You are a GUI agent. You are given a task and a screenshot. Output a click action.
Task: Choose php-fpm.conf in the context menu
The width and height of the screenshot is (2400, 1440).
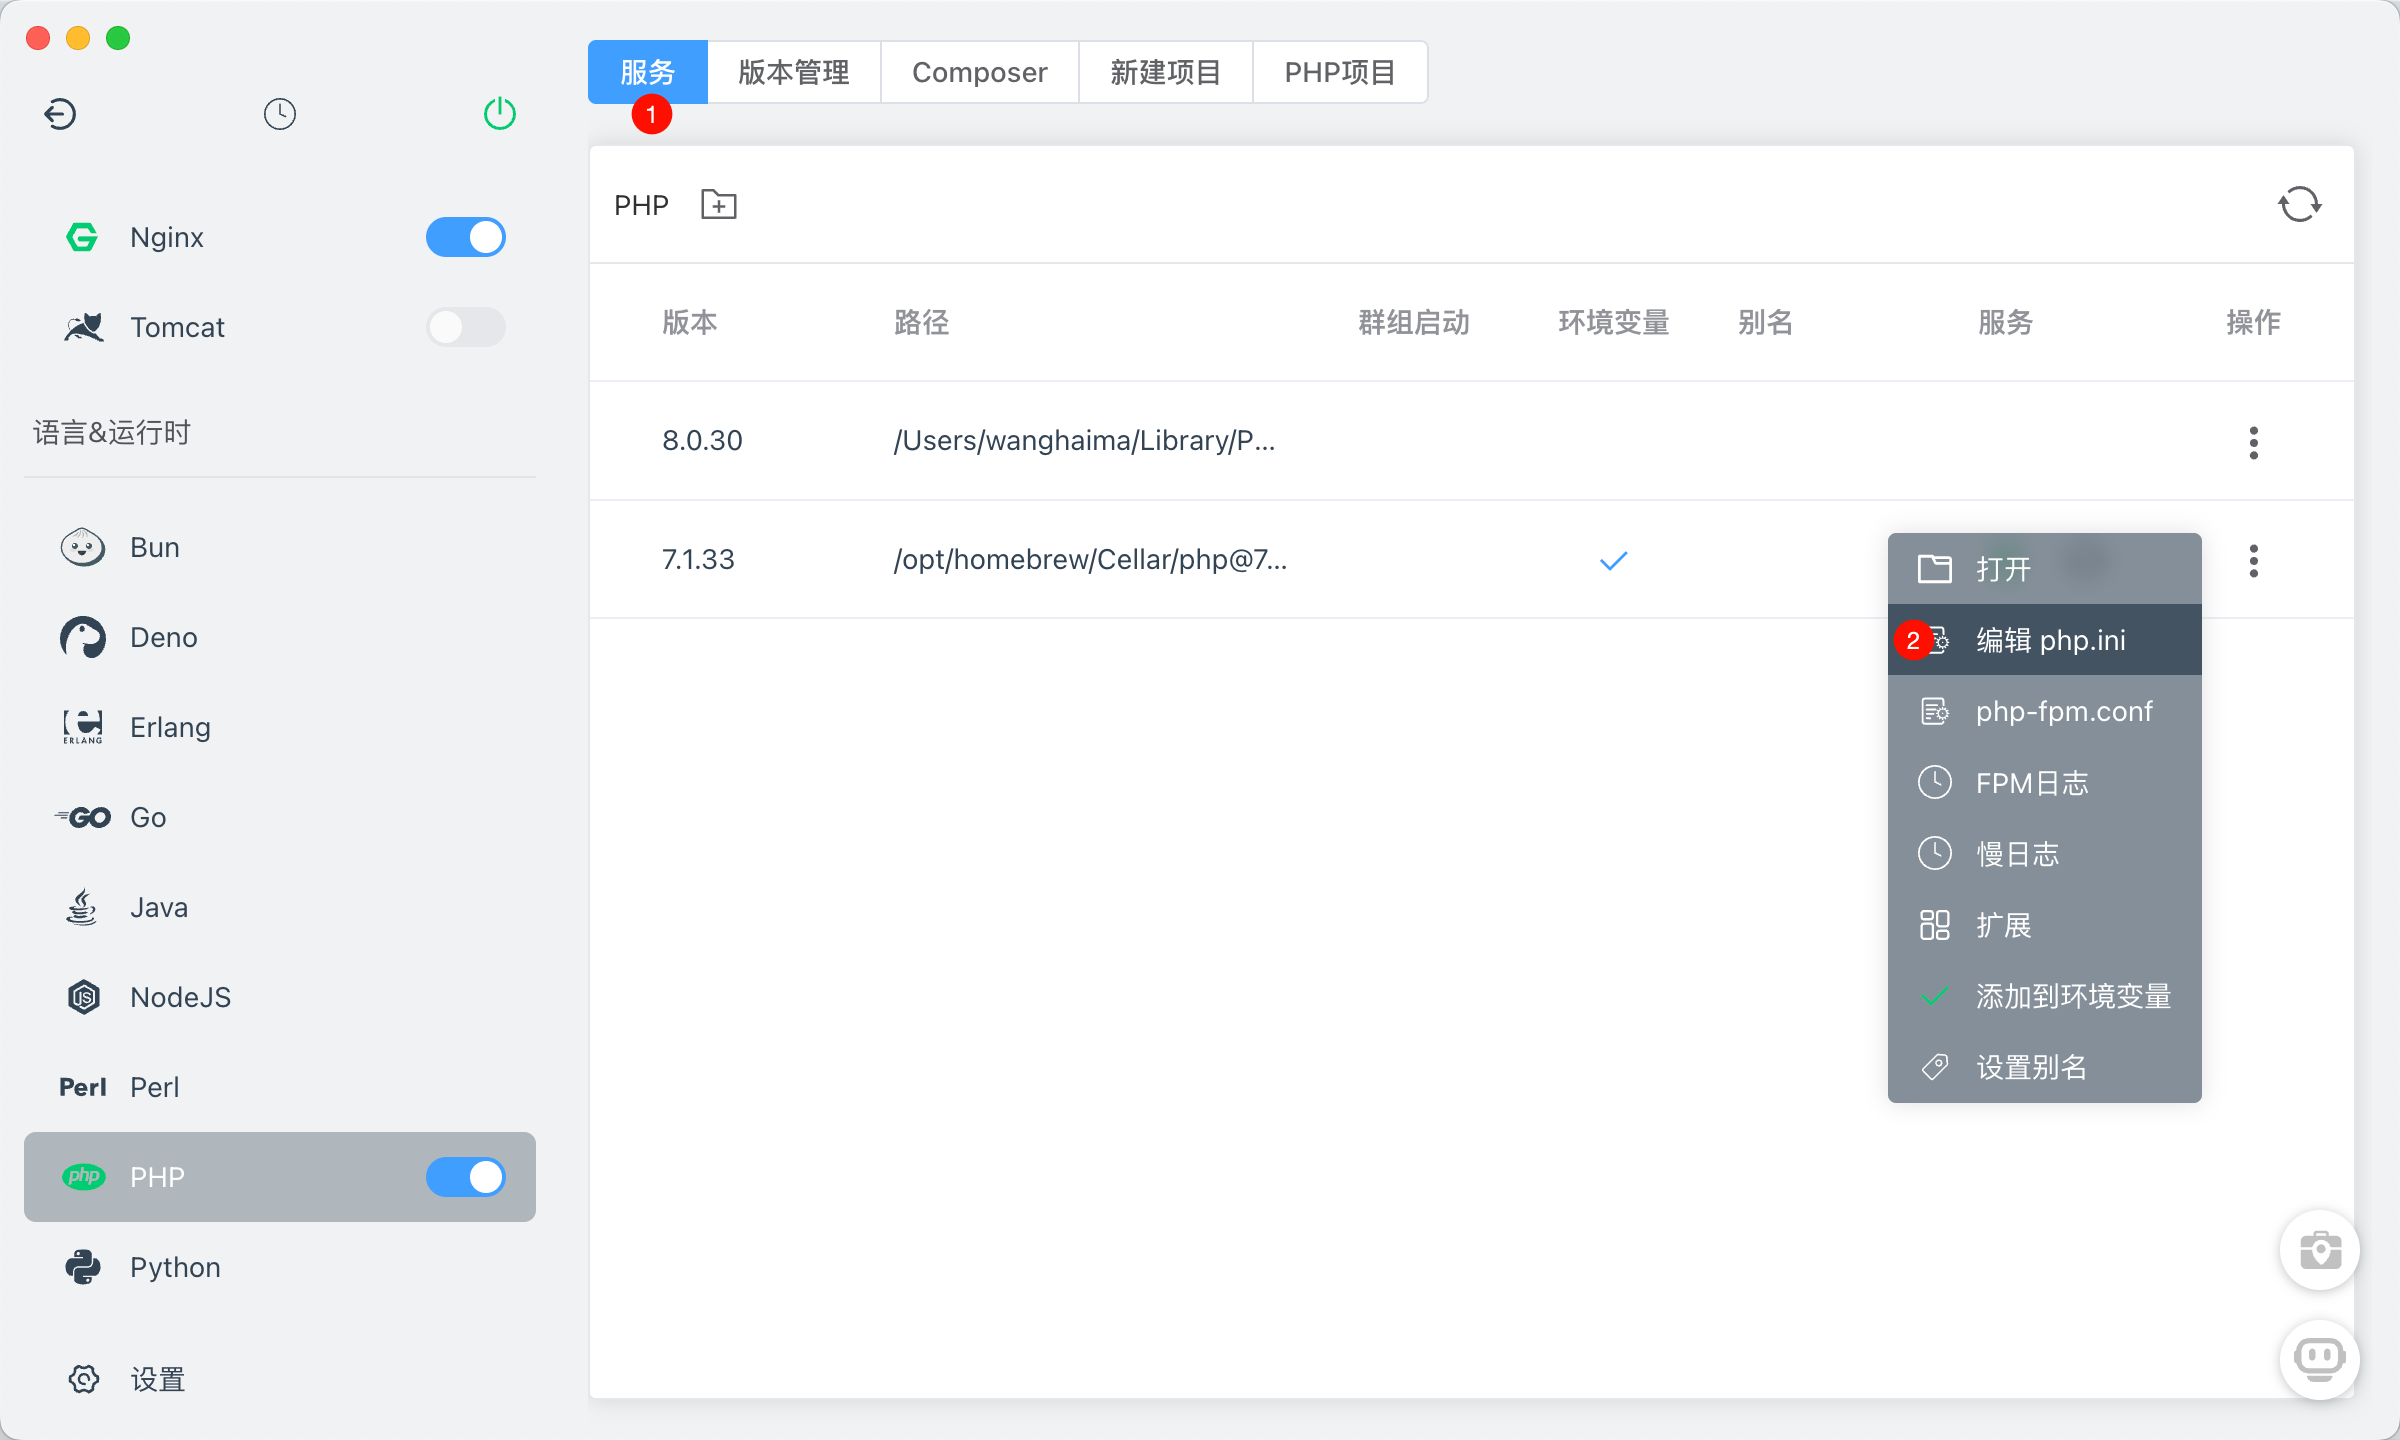coord(2045,711)
